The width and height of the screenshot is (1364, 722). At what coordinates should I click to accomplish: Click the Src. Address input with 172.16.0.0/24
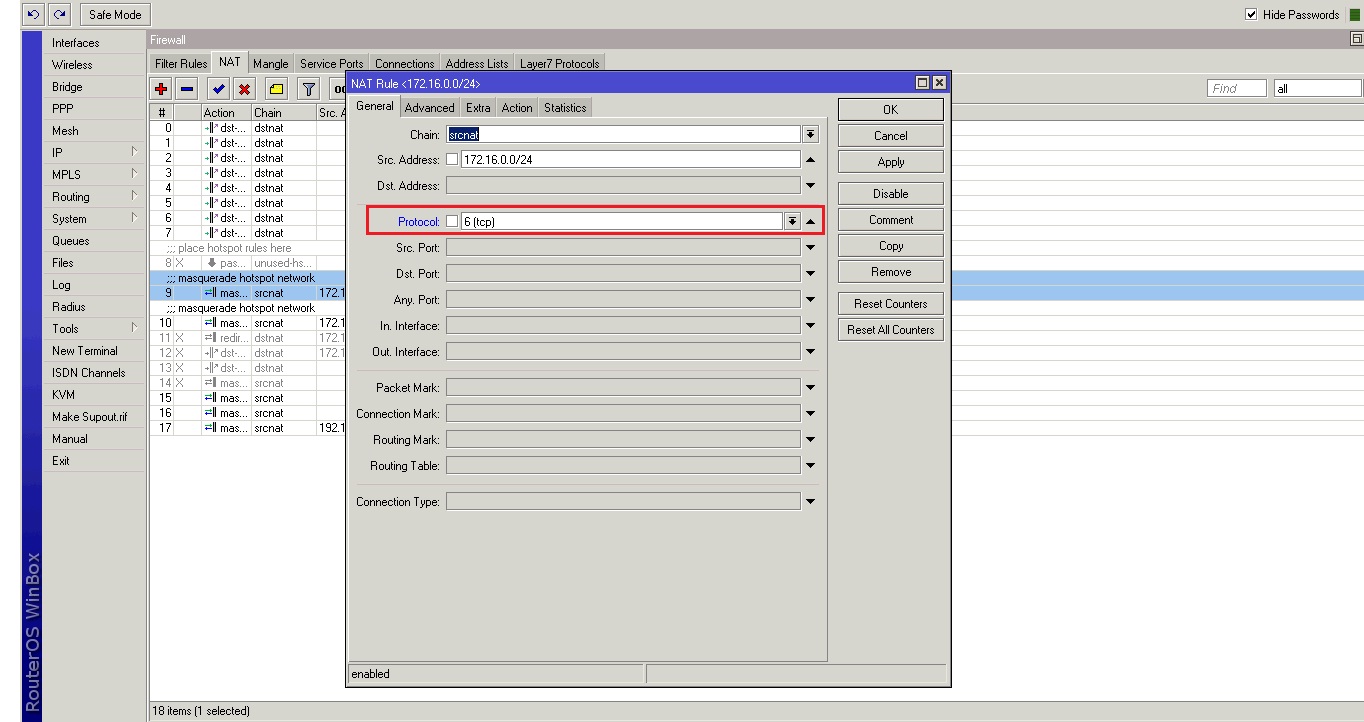[630, 160]
